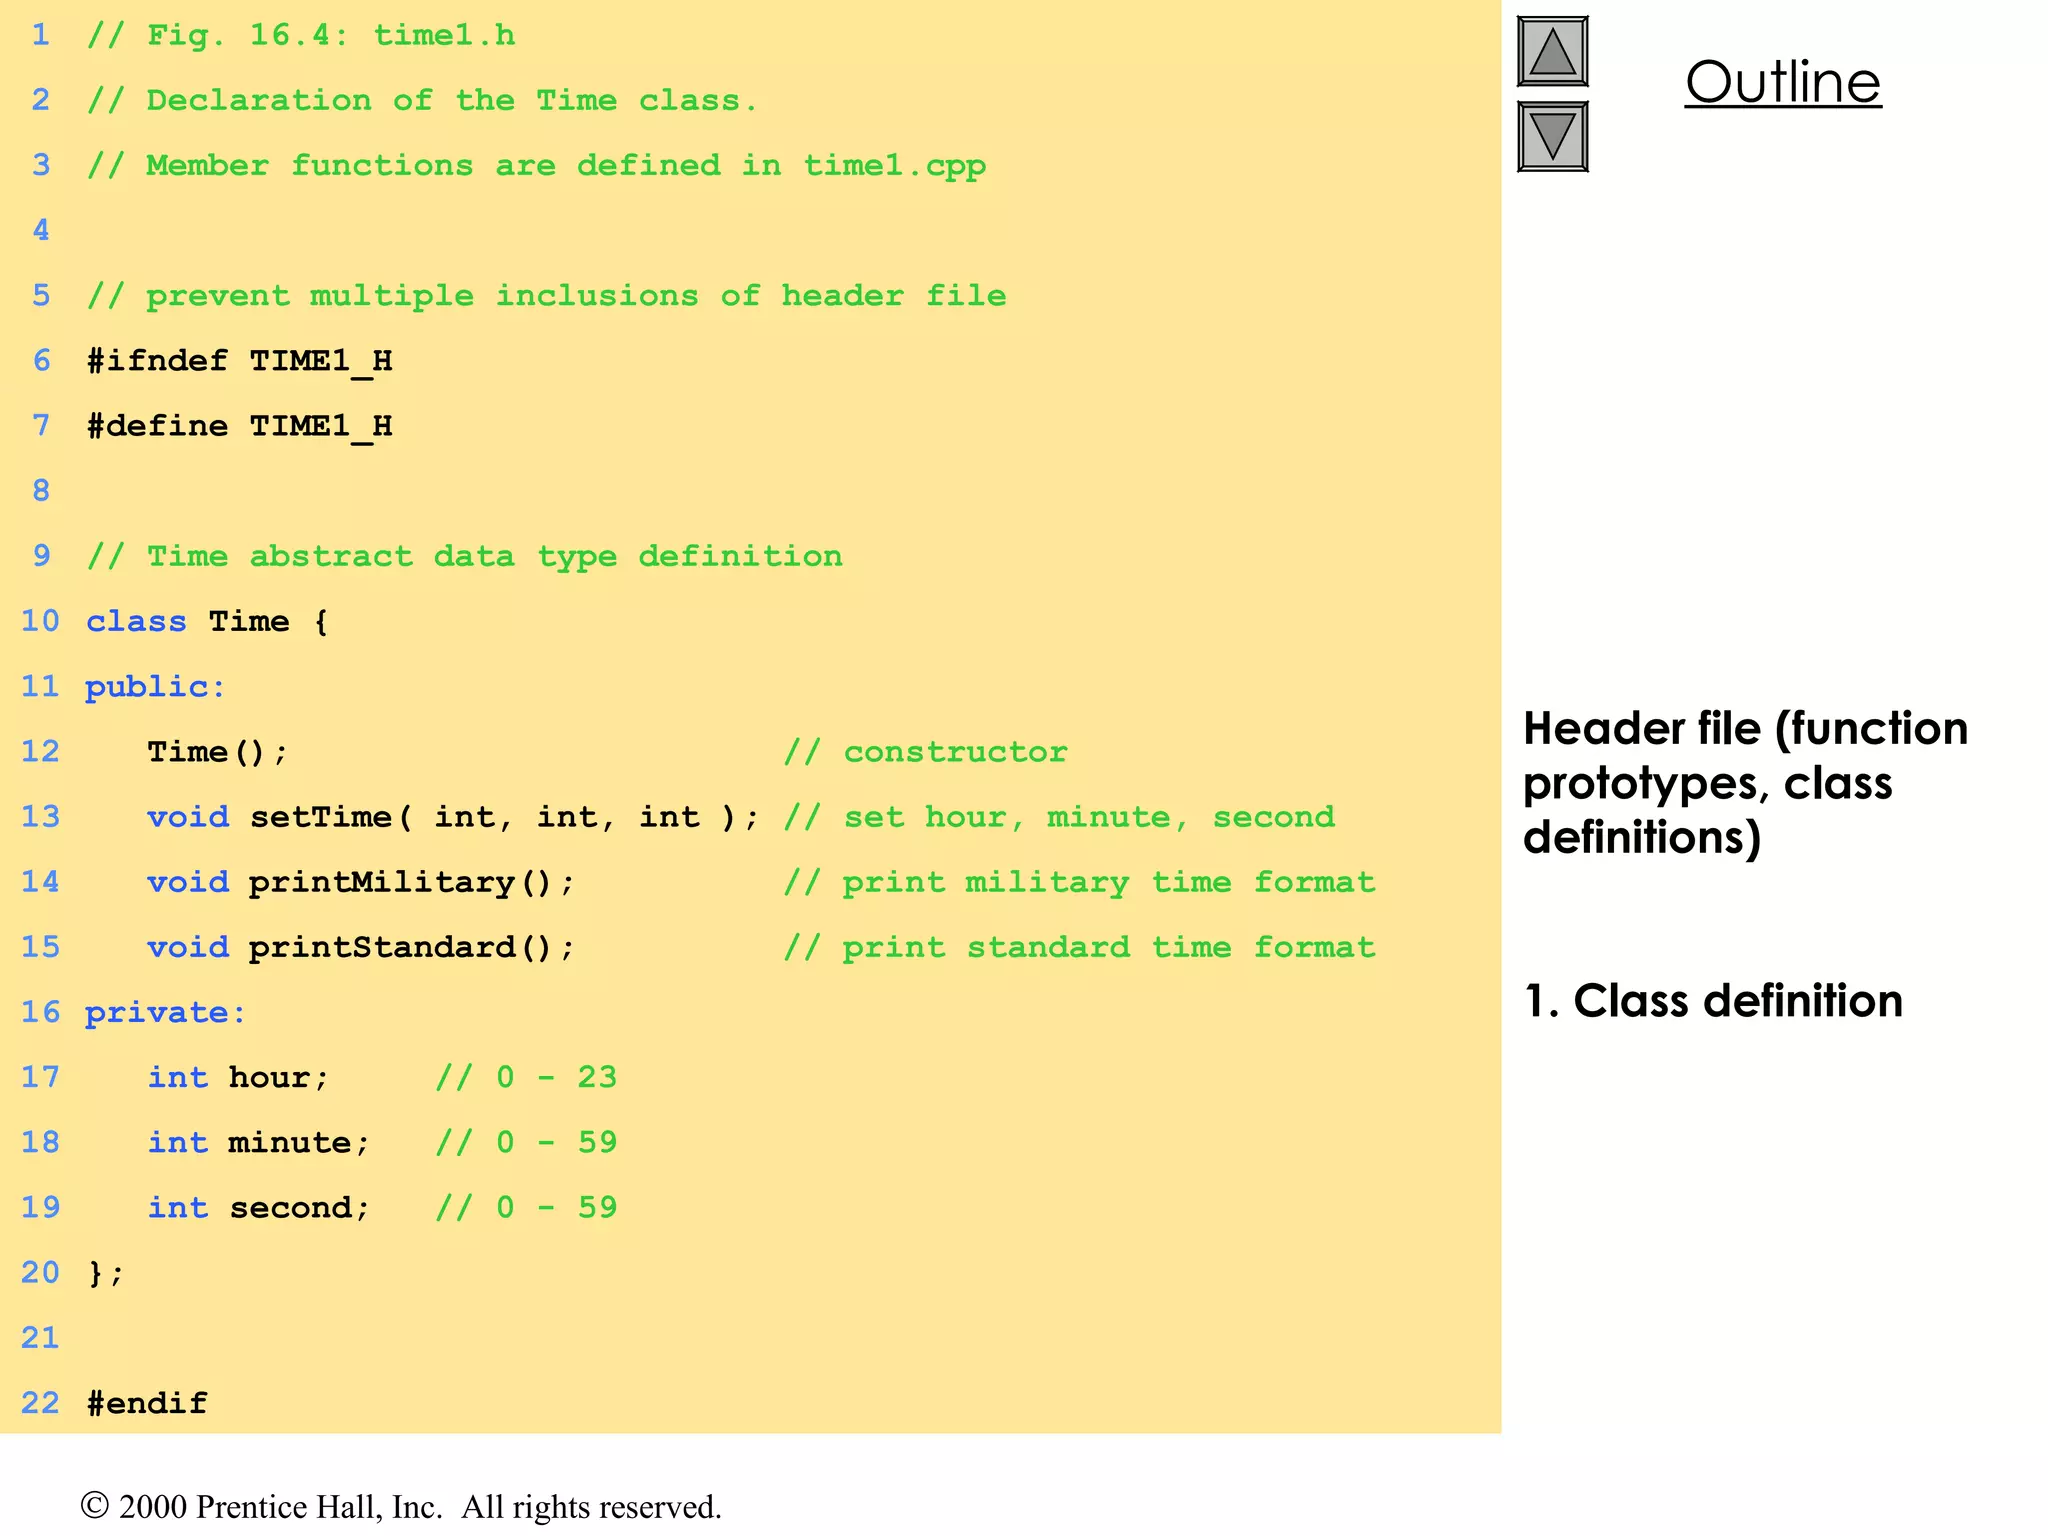This screenshot has height=1536, width=2048.
Task: Click the '// constructor' comment
Action: point(925,752)
